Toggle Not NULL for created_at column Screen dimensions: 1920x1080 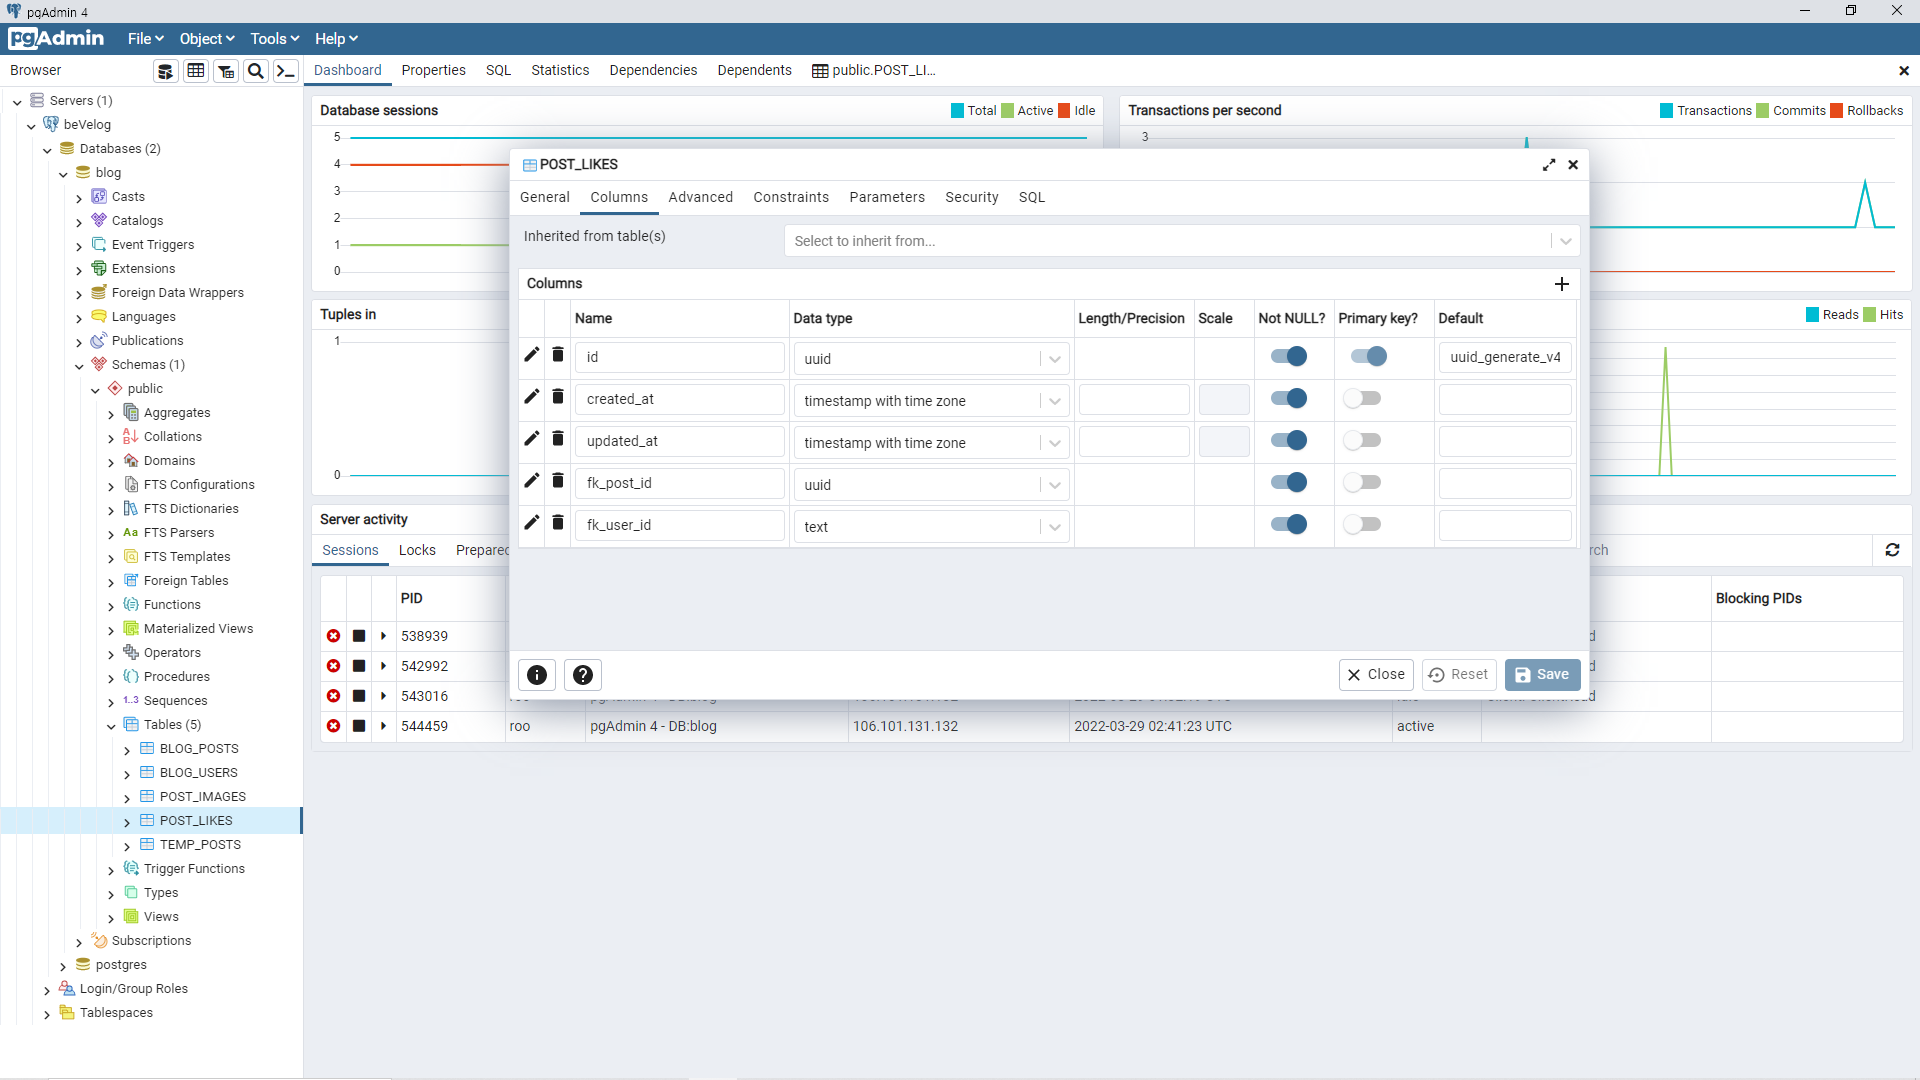click(1289, 398)
